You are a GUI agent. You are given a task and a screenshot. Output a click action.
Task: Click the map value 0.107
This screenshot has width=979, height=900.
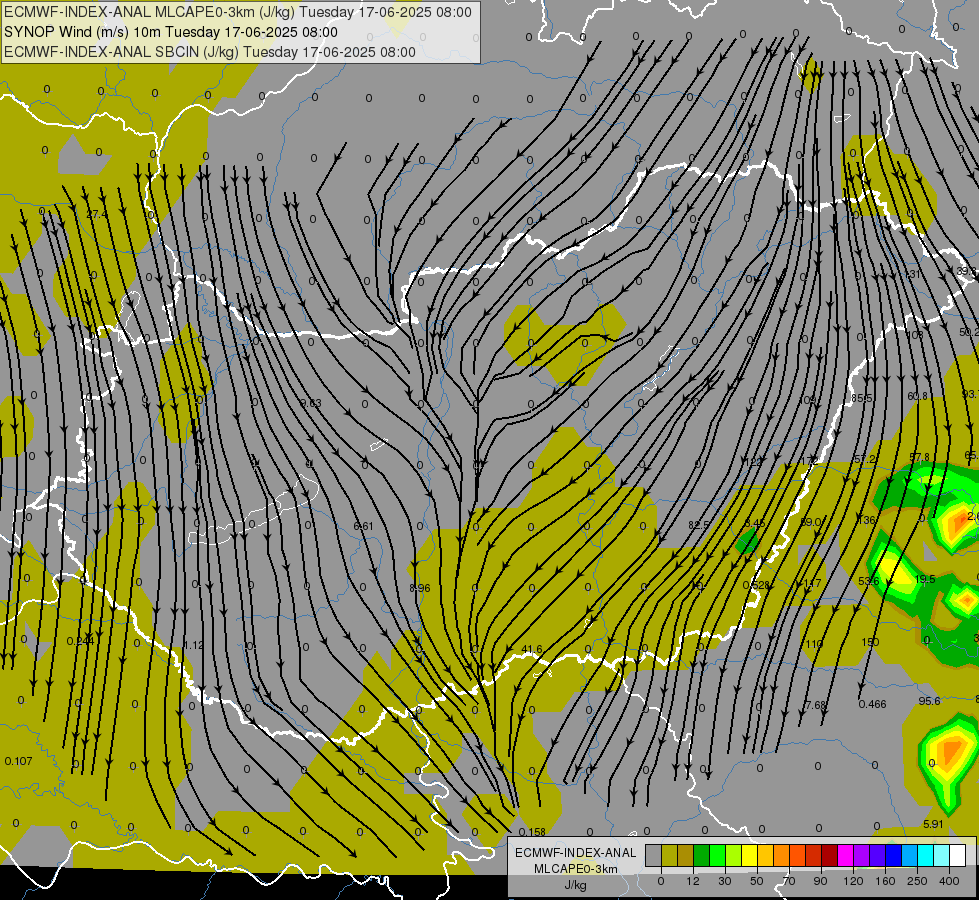pos(18,761)
